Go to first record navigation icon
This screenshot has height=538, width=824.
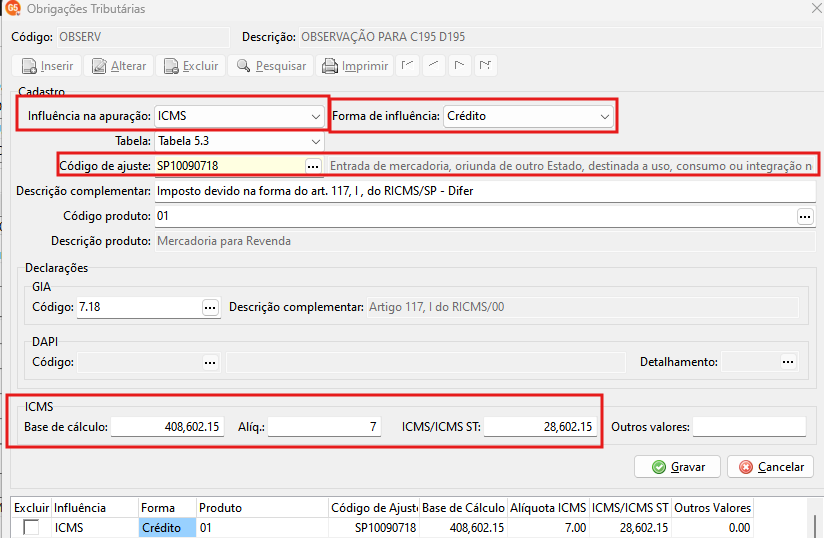[407, 66]
